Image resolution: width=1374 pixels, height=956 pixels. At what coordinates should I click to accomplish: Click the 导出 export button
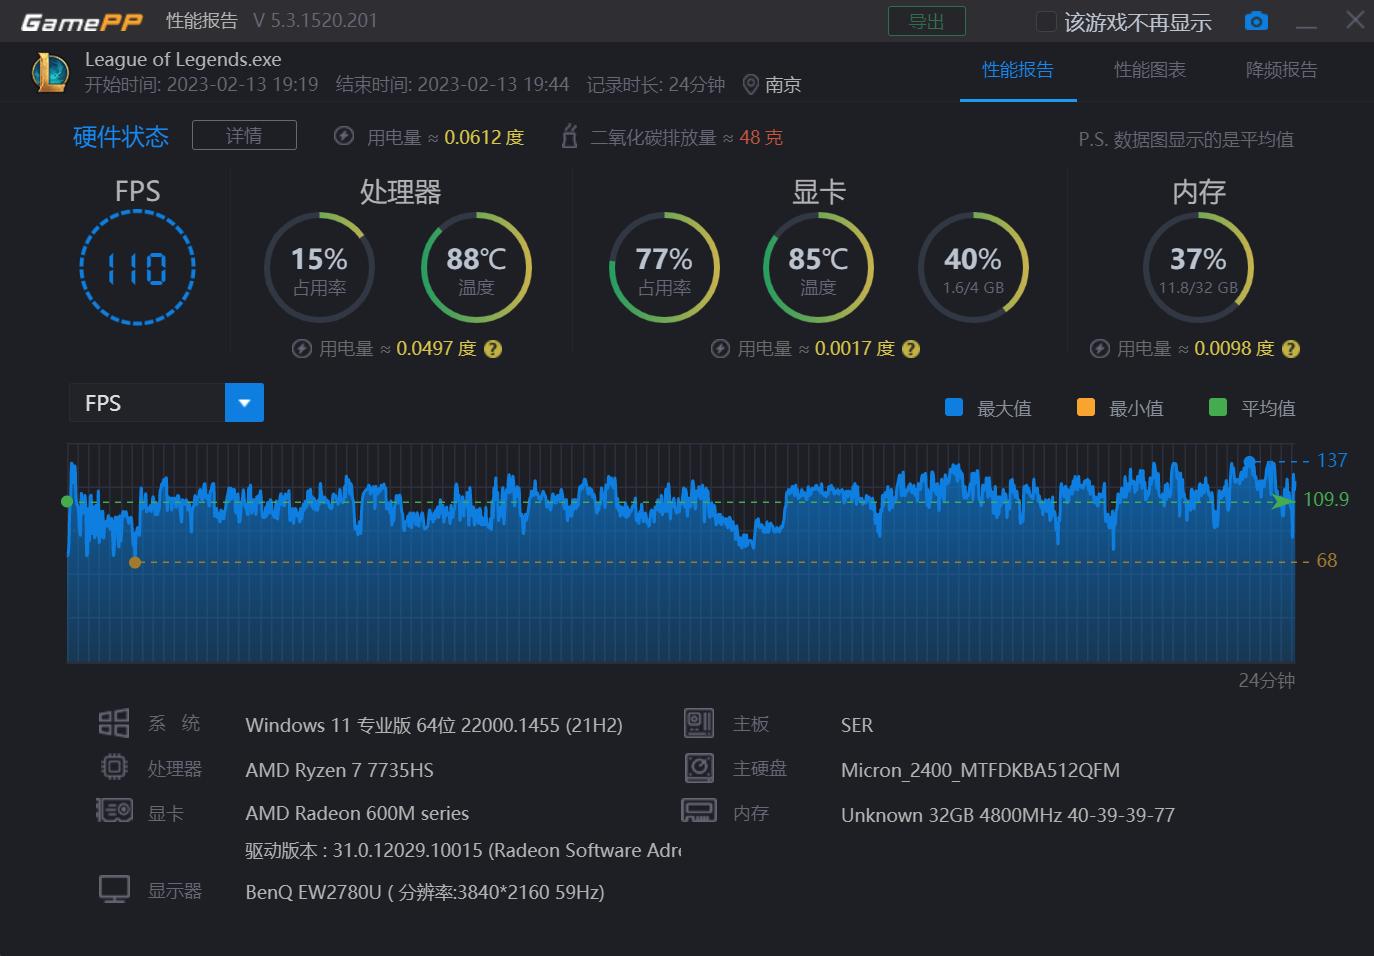tap(926, 20)
